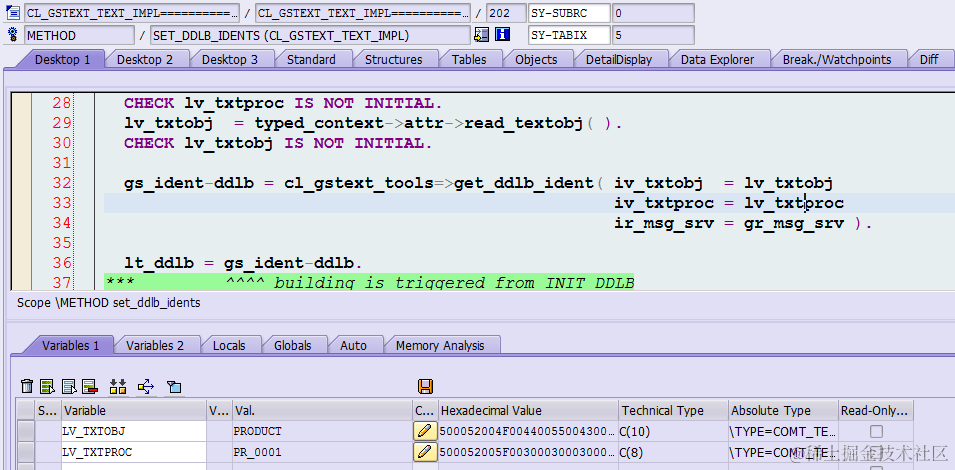The height and width of the screenshot is (470, 955).
Task: Click the orange save floppy disk icon
Action: [x=425, y=386]
